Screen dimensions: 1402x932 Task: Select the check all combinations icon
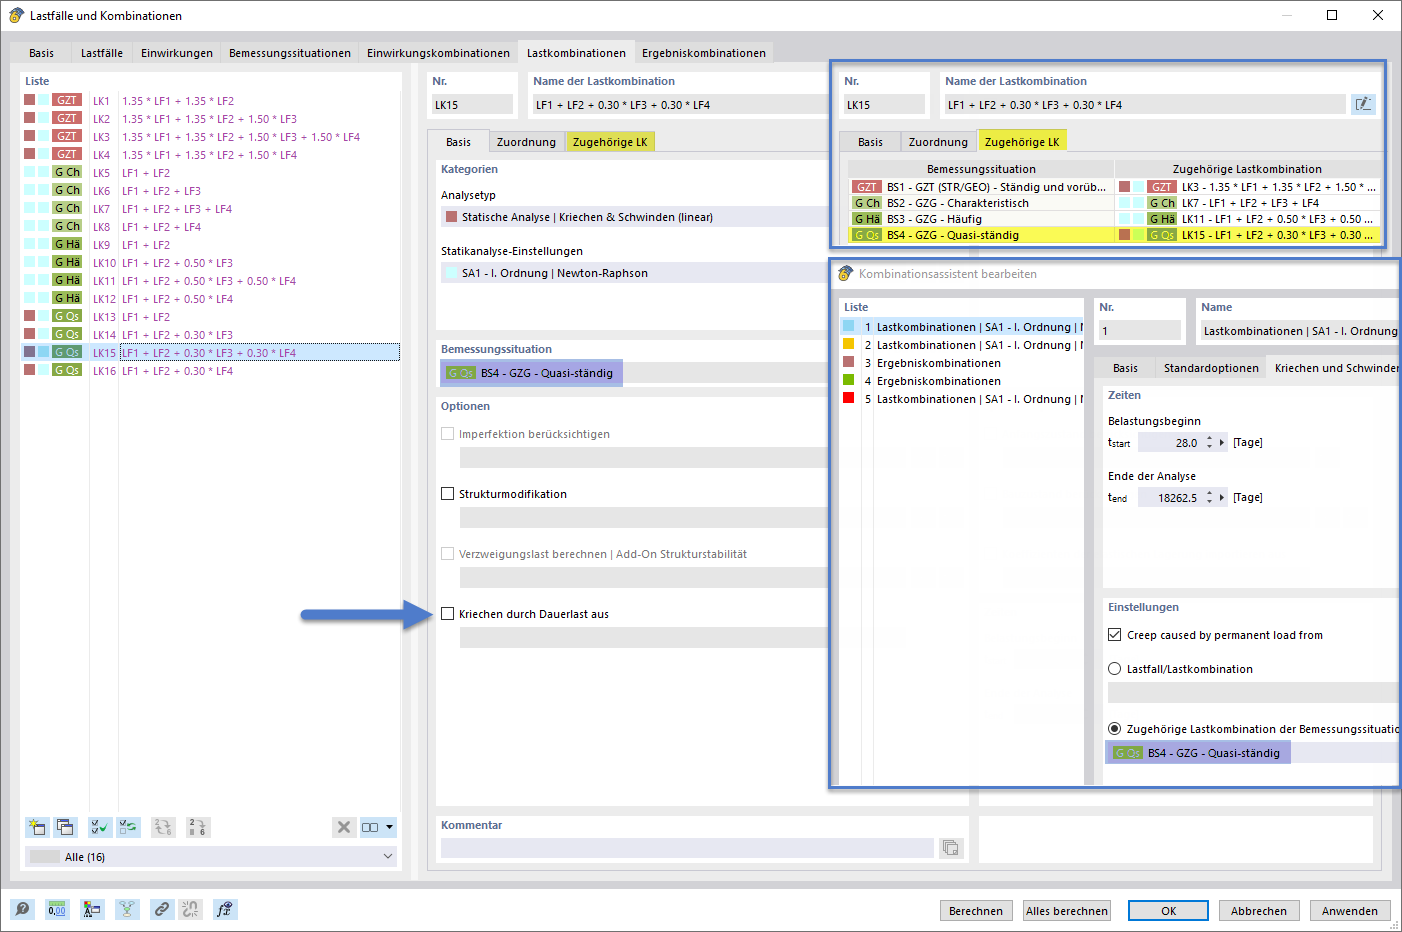99,827
